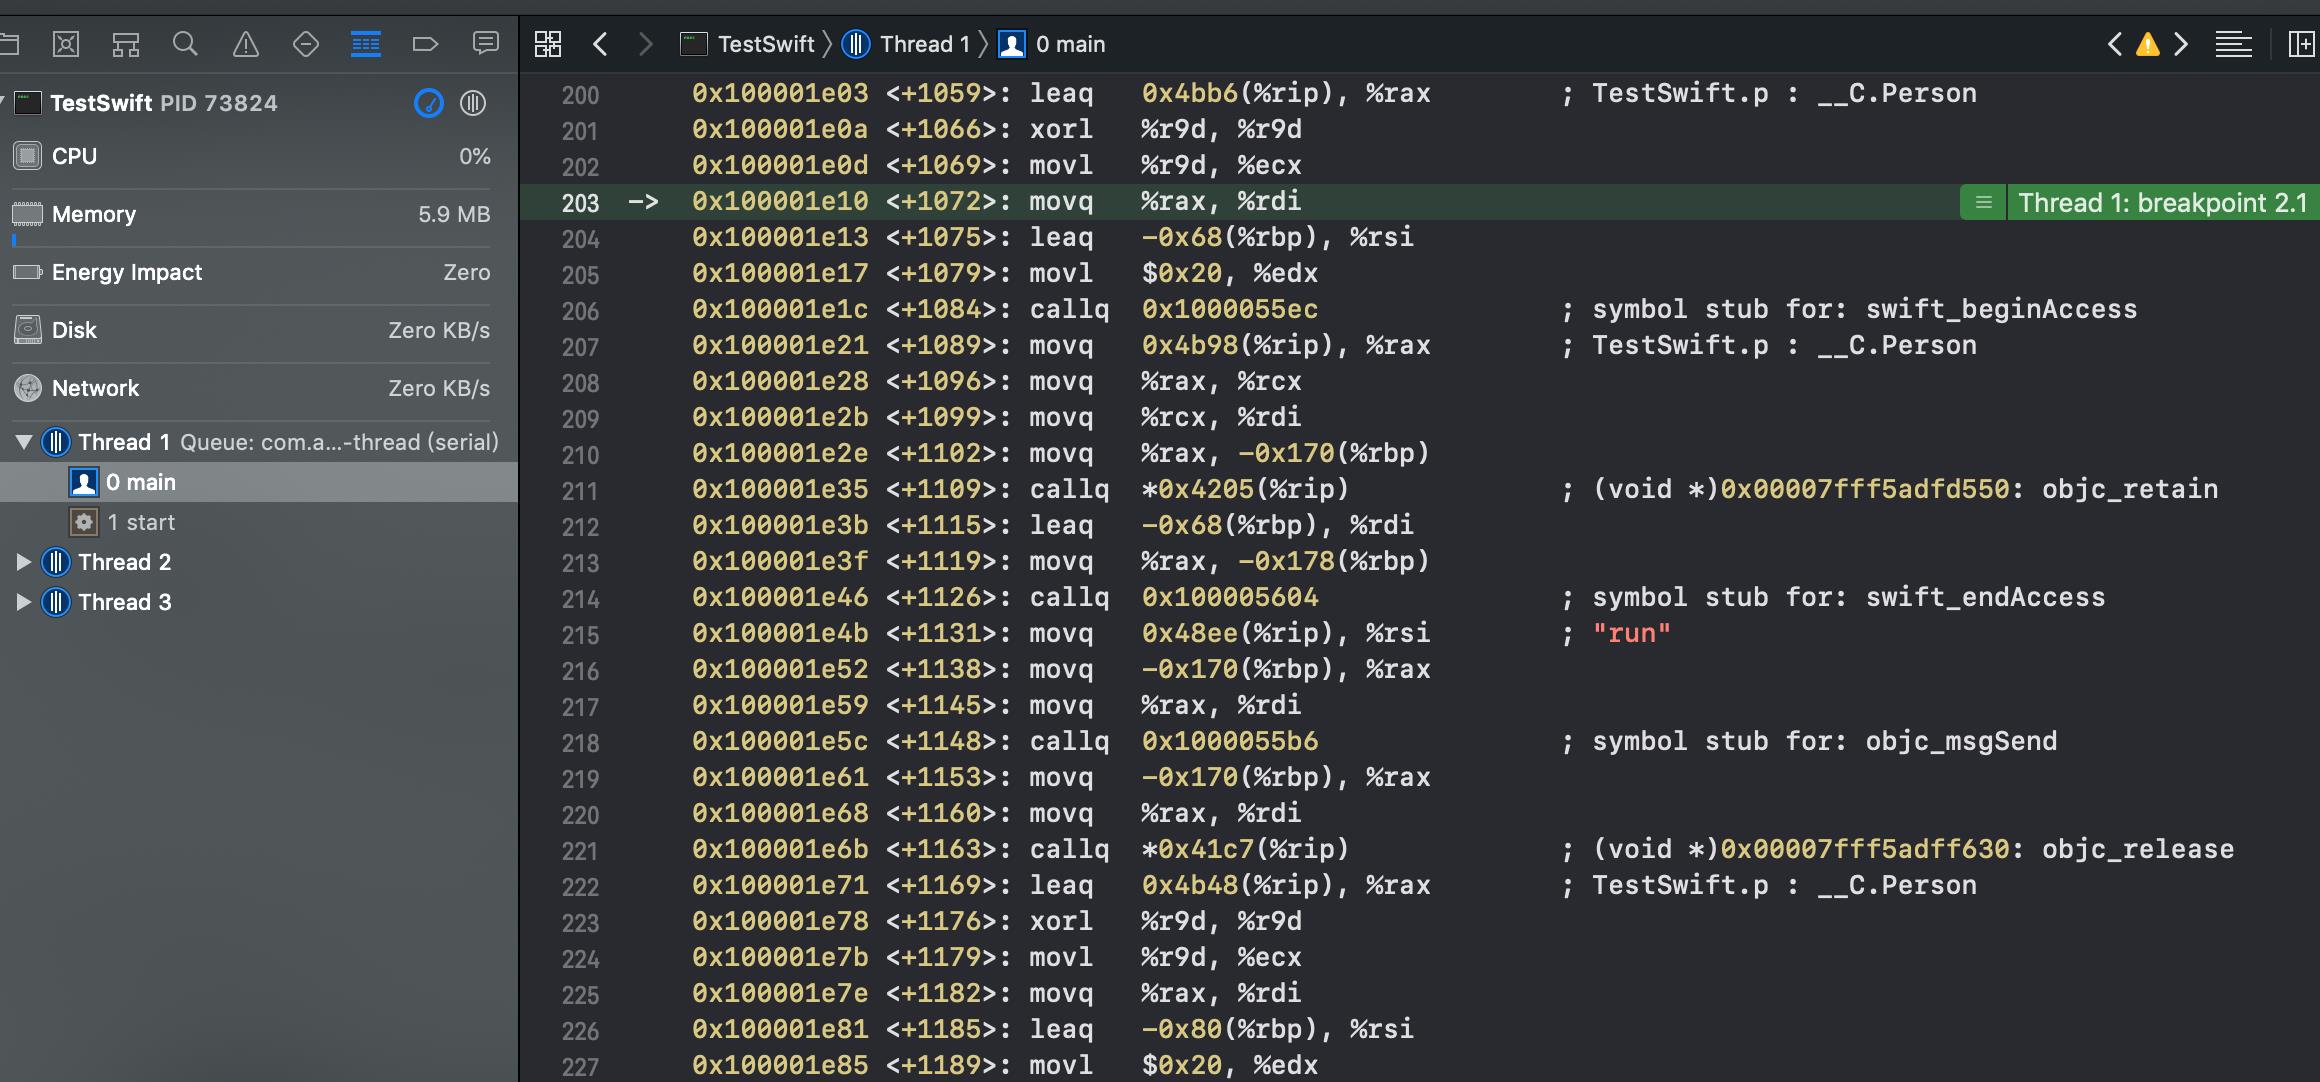
Task: Expand Thread 3 disclosure triangle
Action: point(24,602)
